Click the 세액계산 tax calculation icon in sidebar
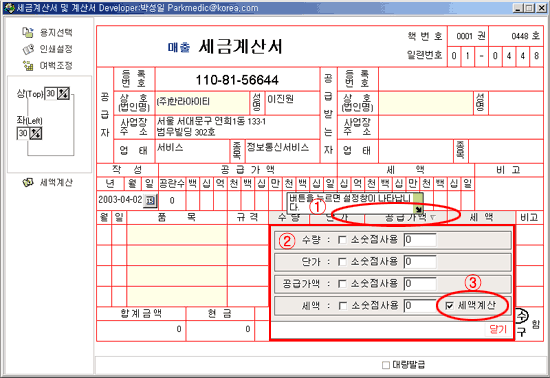 (28, 182)
